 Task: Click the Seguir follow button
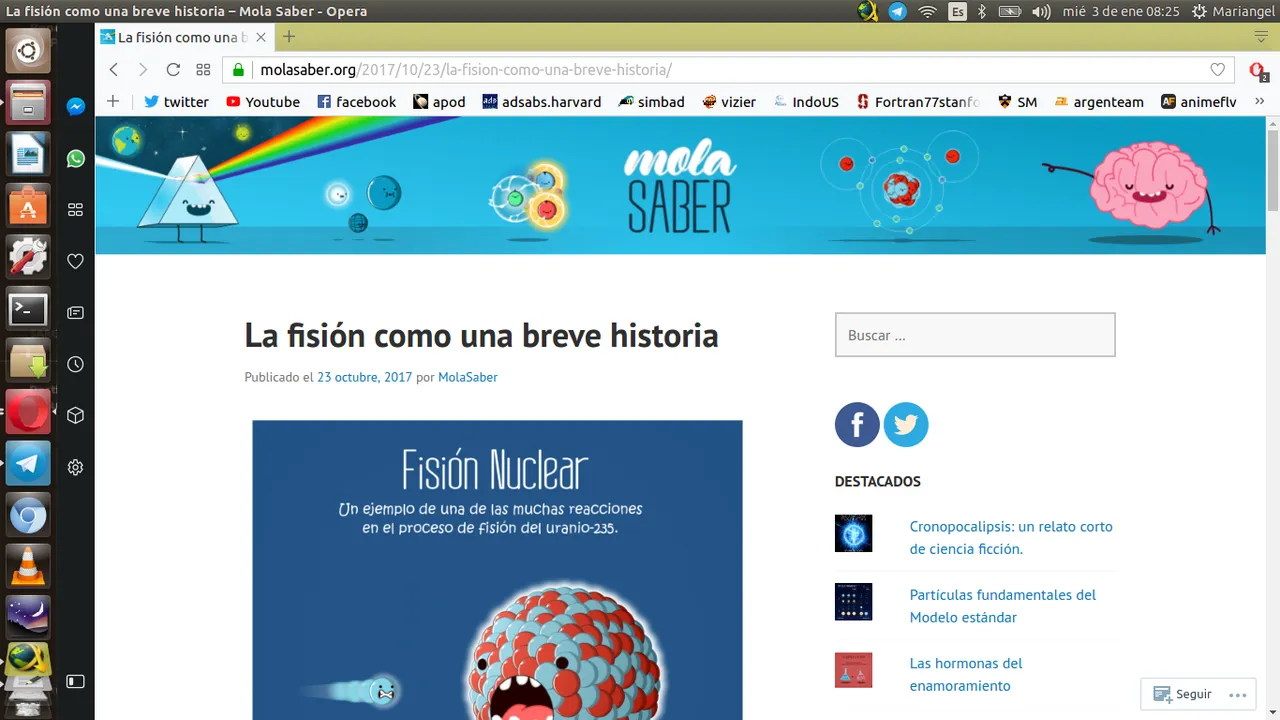[1182, 694]
